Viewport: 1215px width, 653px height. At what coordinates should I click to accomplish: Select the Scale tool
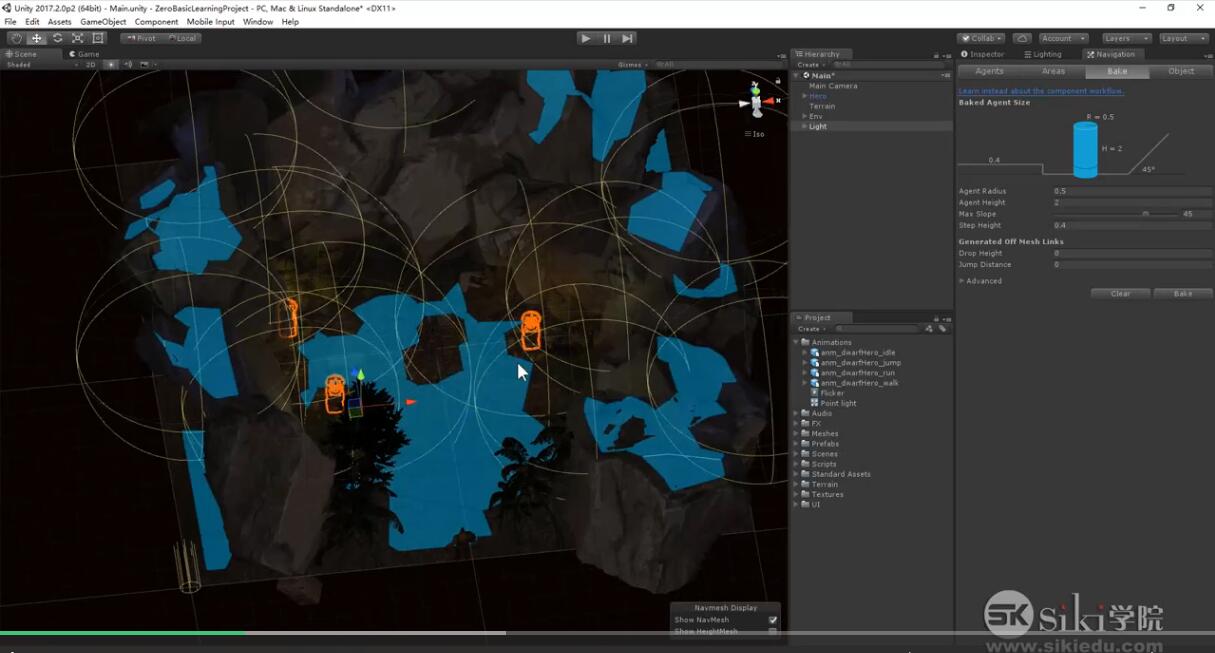click(x=78, y=37)
